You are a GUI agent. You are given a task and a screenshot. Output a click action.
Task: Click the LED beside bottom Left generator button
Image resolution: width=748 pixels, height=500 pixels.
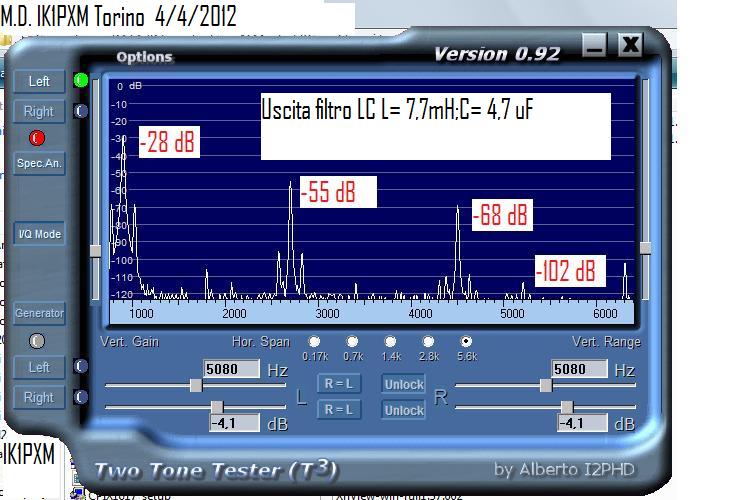81,367
